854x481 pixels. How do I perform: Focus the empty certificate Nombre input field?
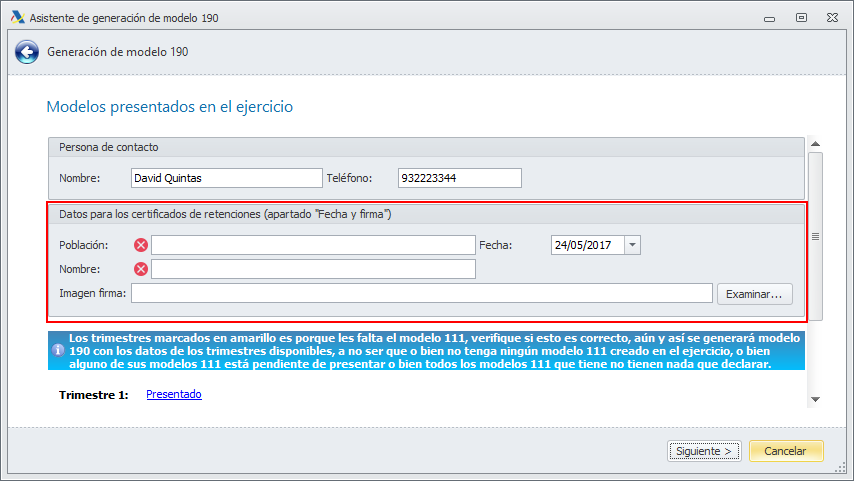(313, 269)
